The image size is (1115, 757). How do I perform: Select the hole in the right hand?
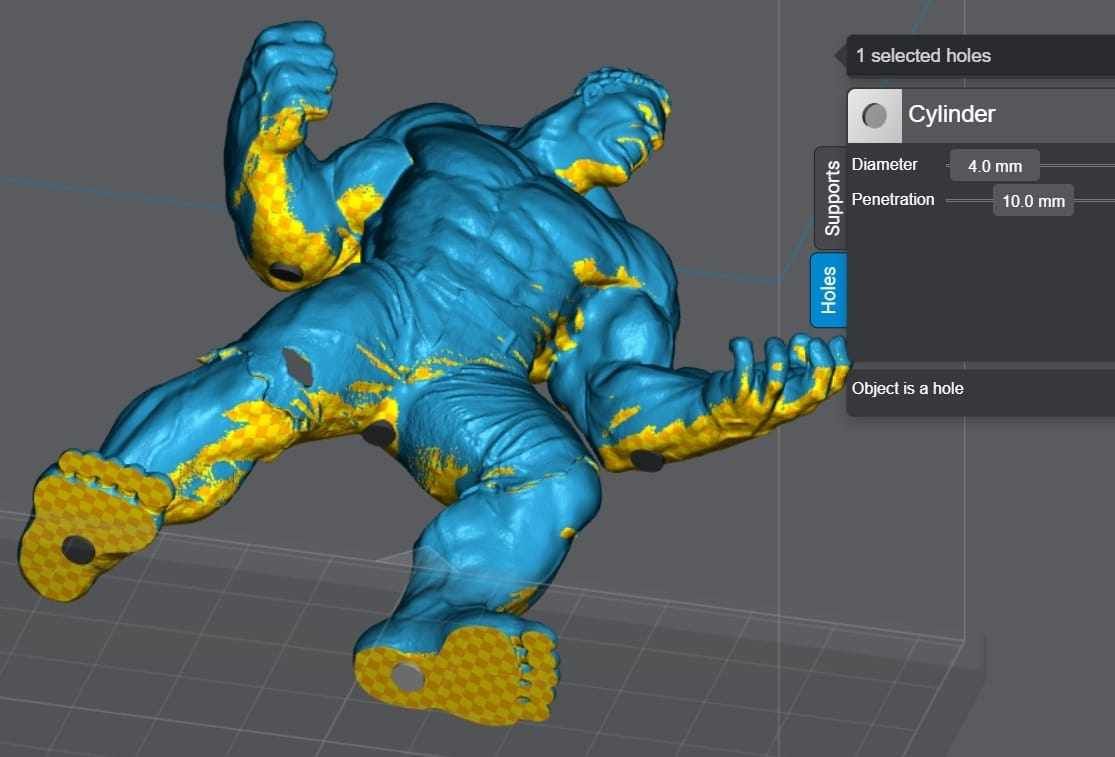pyautogui.click(x=648, y=462)
